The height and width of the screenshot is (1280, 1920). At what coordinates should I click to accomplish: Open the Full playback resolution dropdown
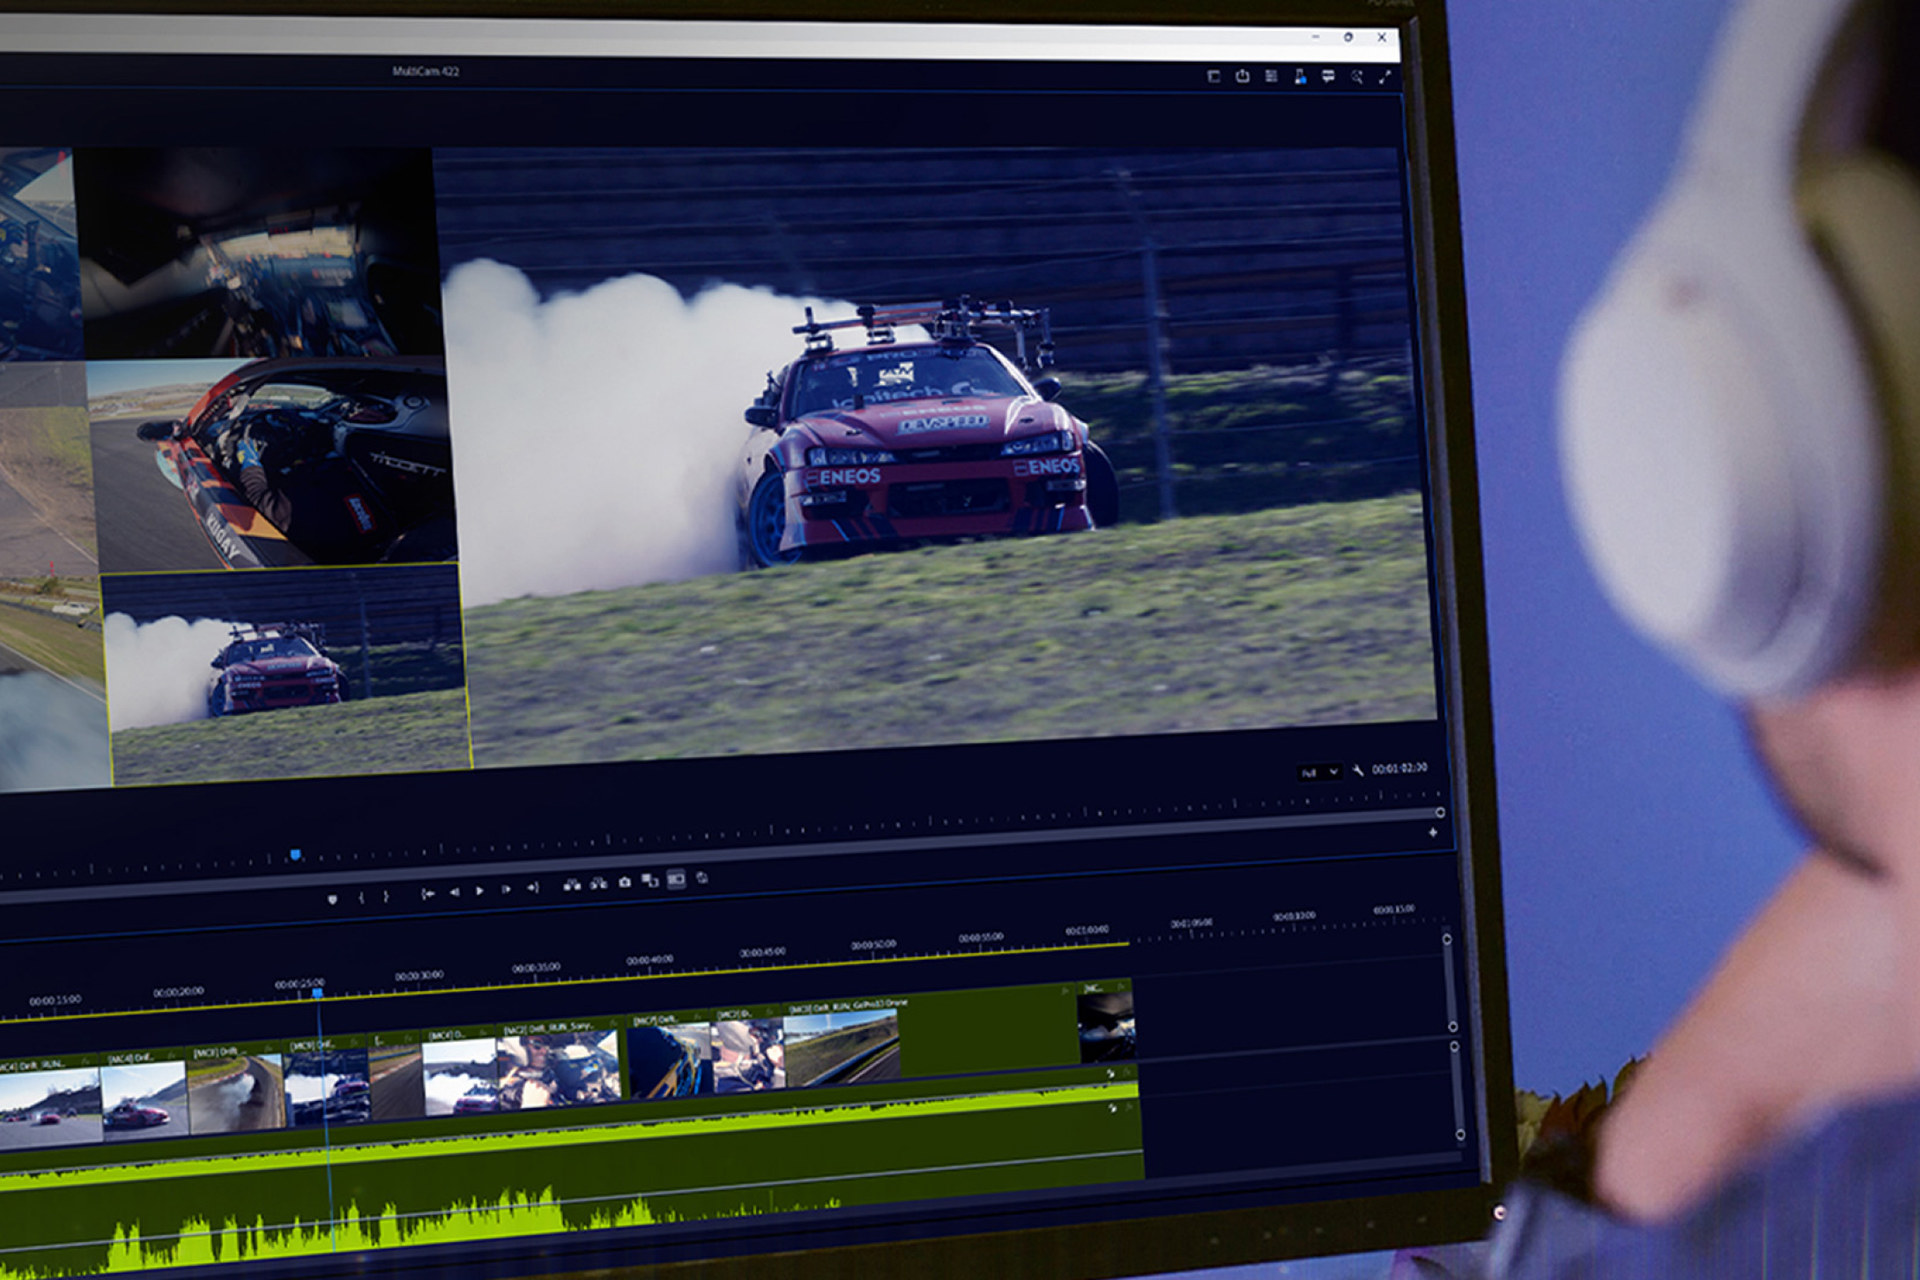pyautogui.click(x=1318, y=773)
